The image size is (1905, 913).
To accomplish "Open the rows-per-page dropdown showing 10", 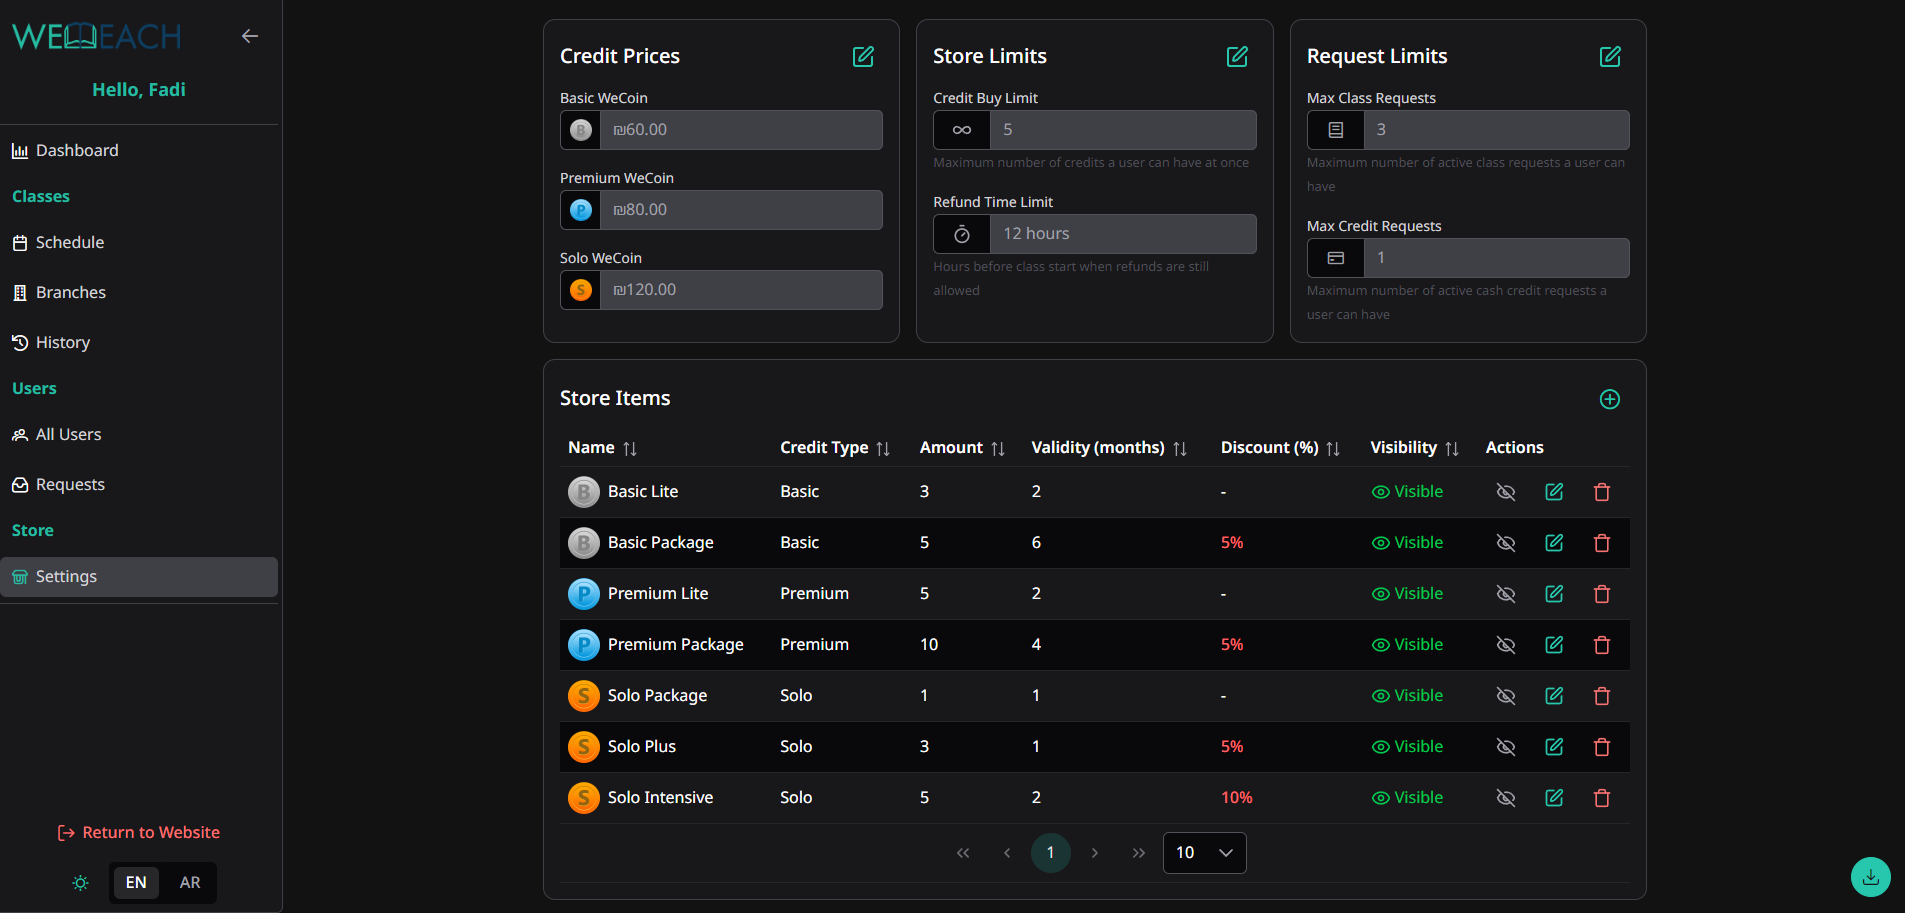I will point(1204,852).
